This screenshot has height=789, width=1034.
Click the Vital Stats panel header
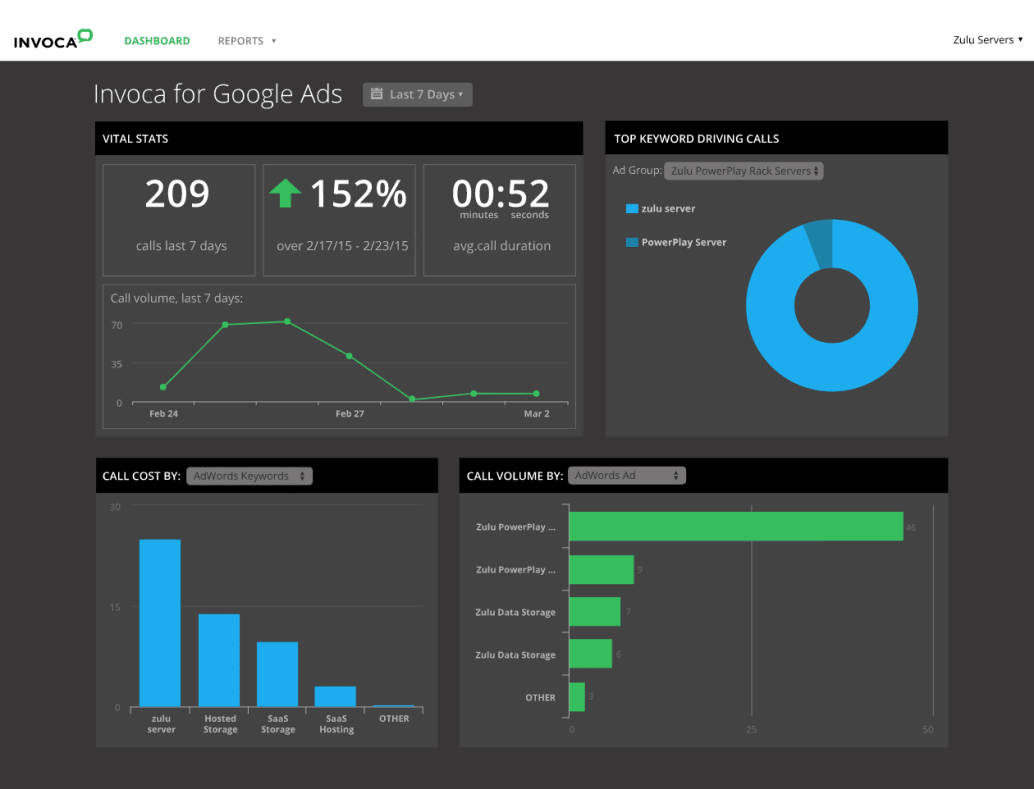pos(339,139)
